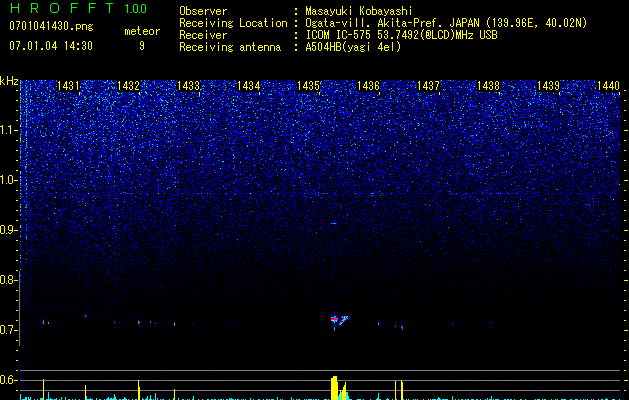Click the 1439 time marker

point(548,86)
